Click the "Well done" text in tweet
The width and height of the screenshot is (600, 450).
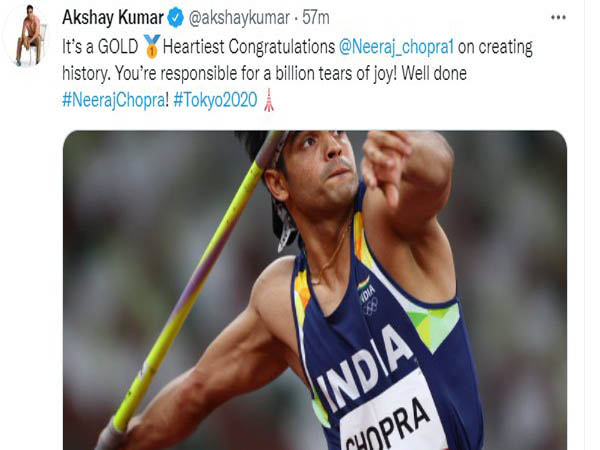coord(434,73)
